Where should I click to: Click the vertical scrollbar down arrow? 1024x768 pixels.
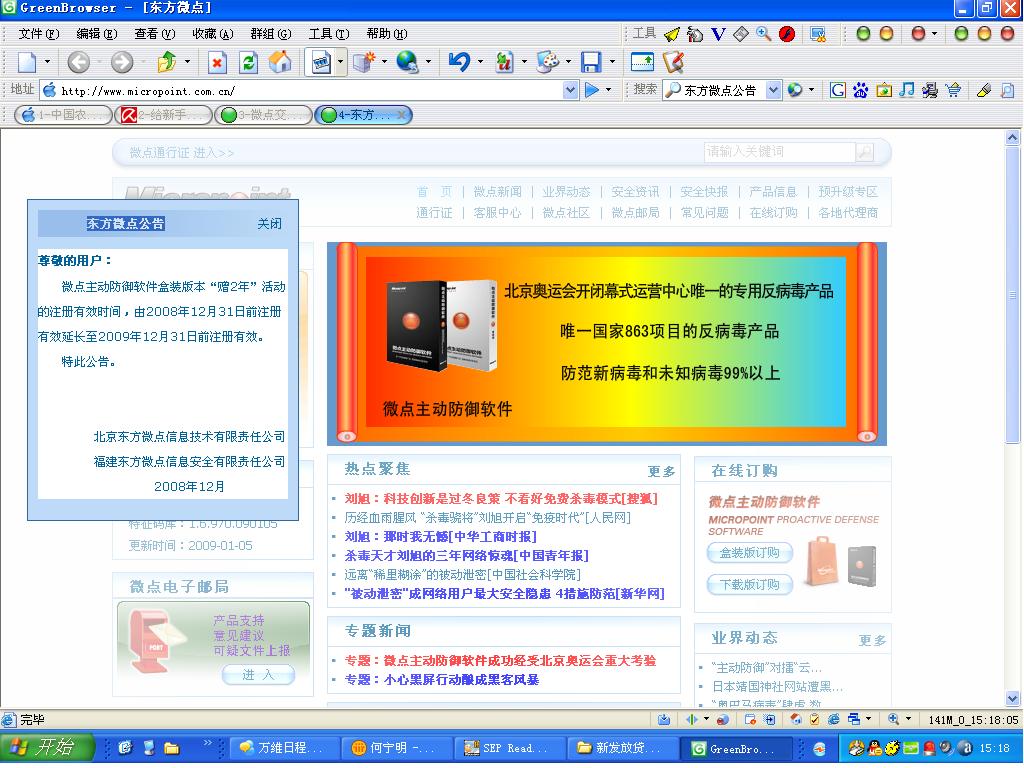pyautogui.click(x=1012, y=698)
